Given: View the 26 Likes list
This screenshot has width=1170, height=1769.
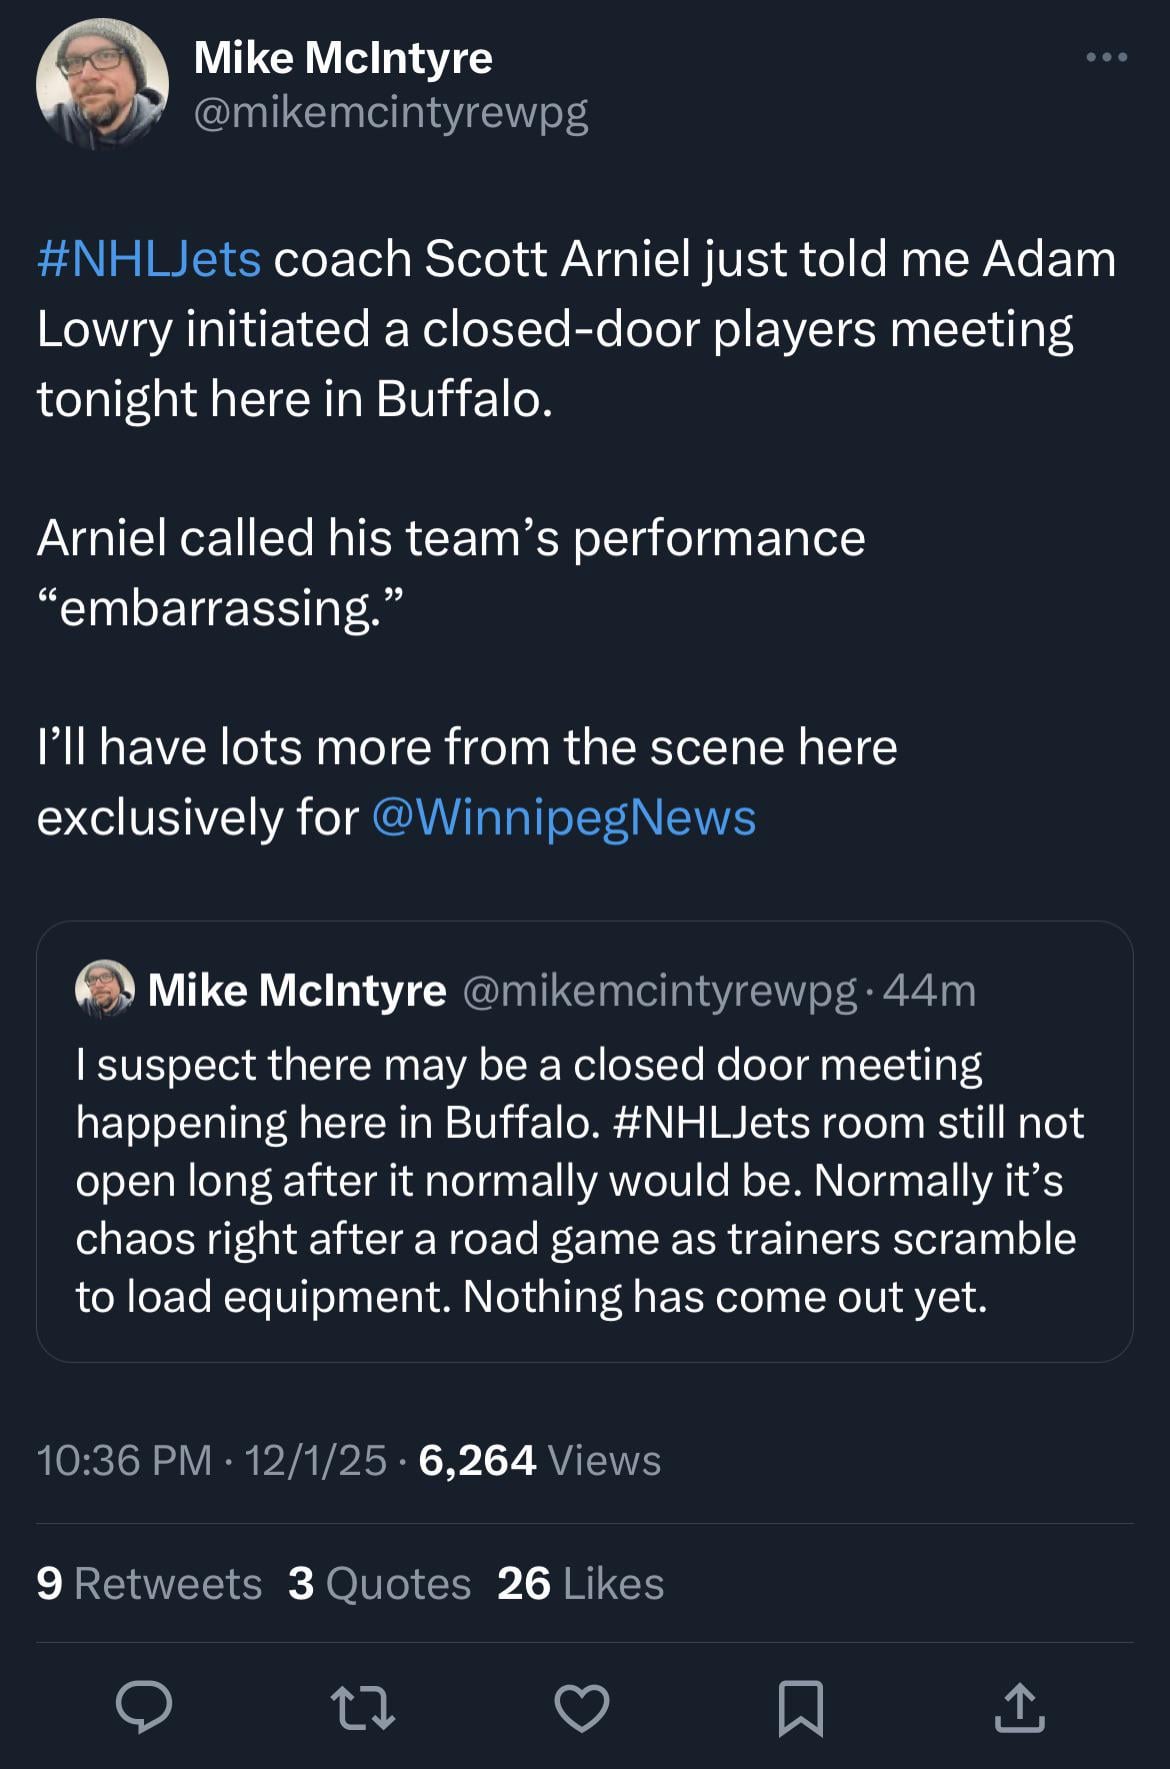Looking at the screenshot, I should tap(580, 1583).
